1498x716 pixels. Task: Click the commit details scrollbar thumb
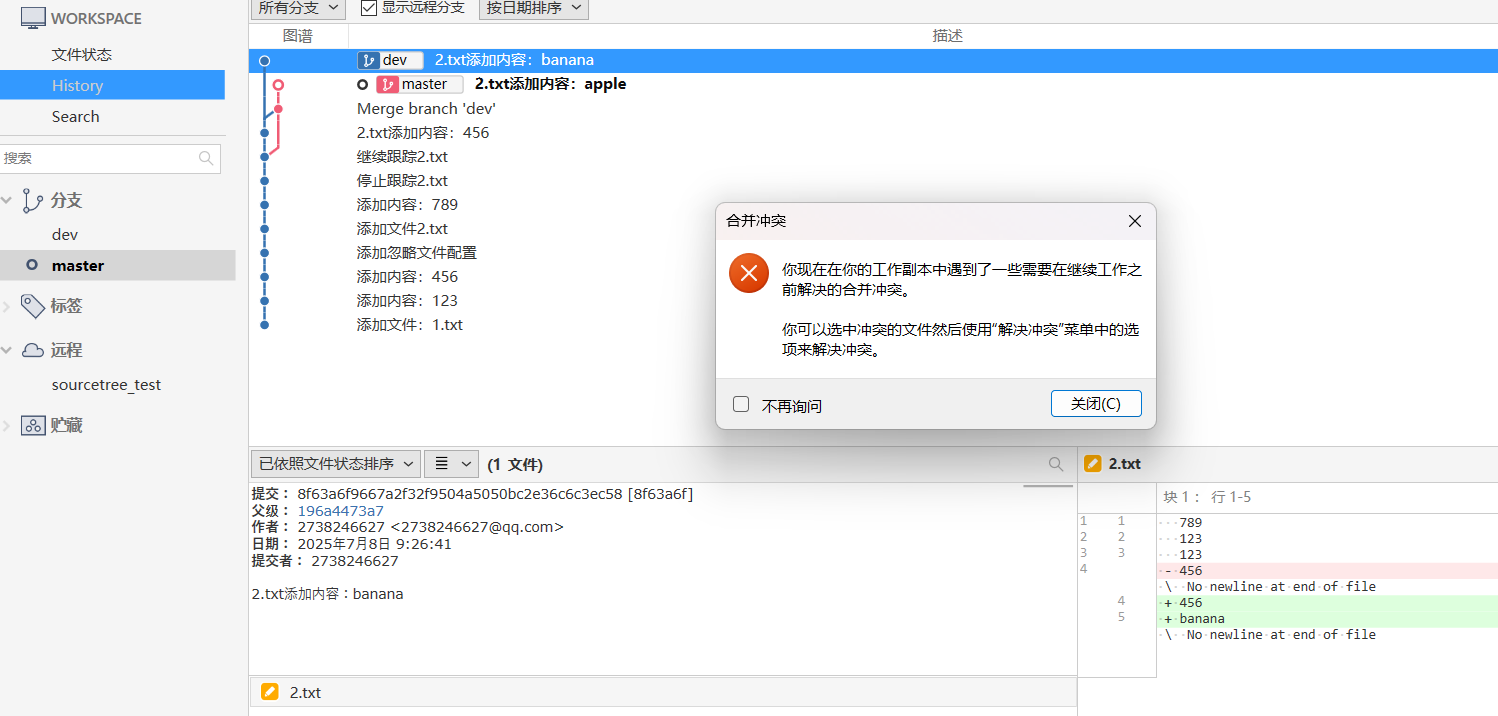(1047, 486)
